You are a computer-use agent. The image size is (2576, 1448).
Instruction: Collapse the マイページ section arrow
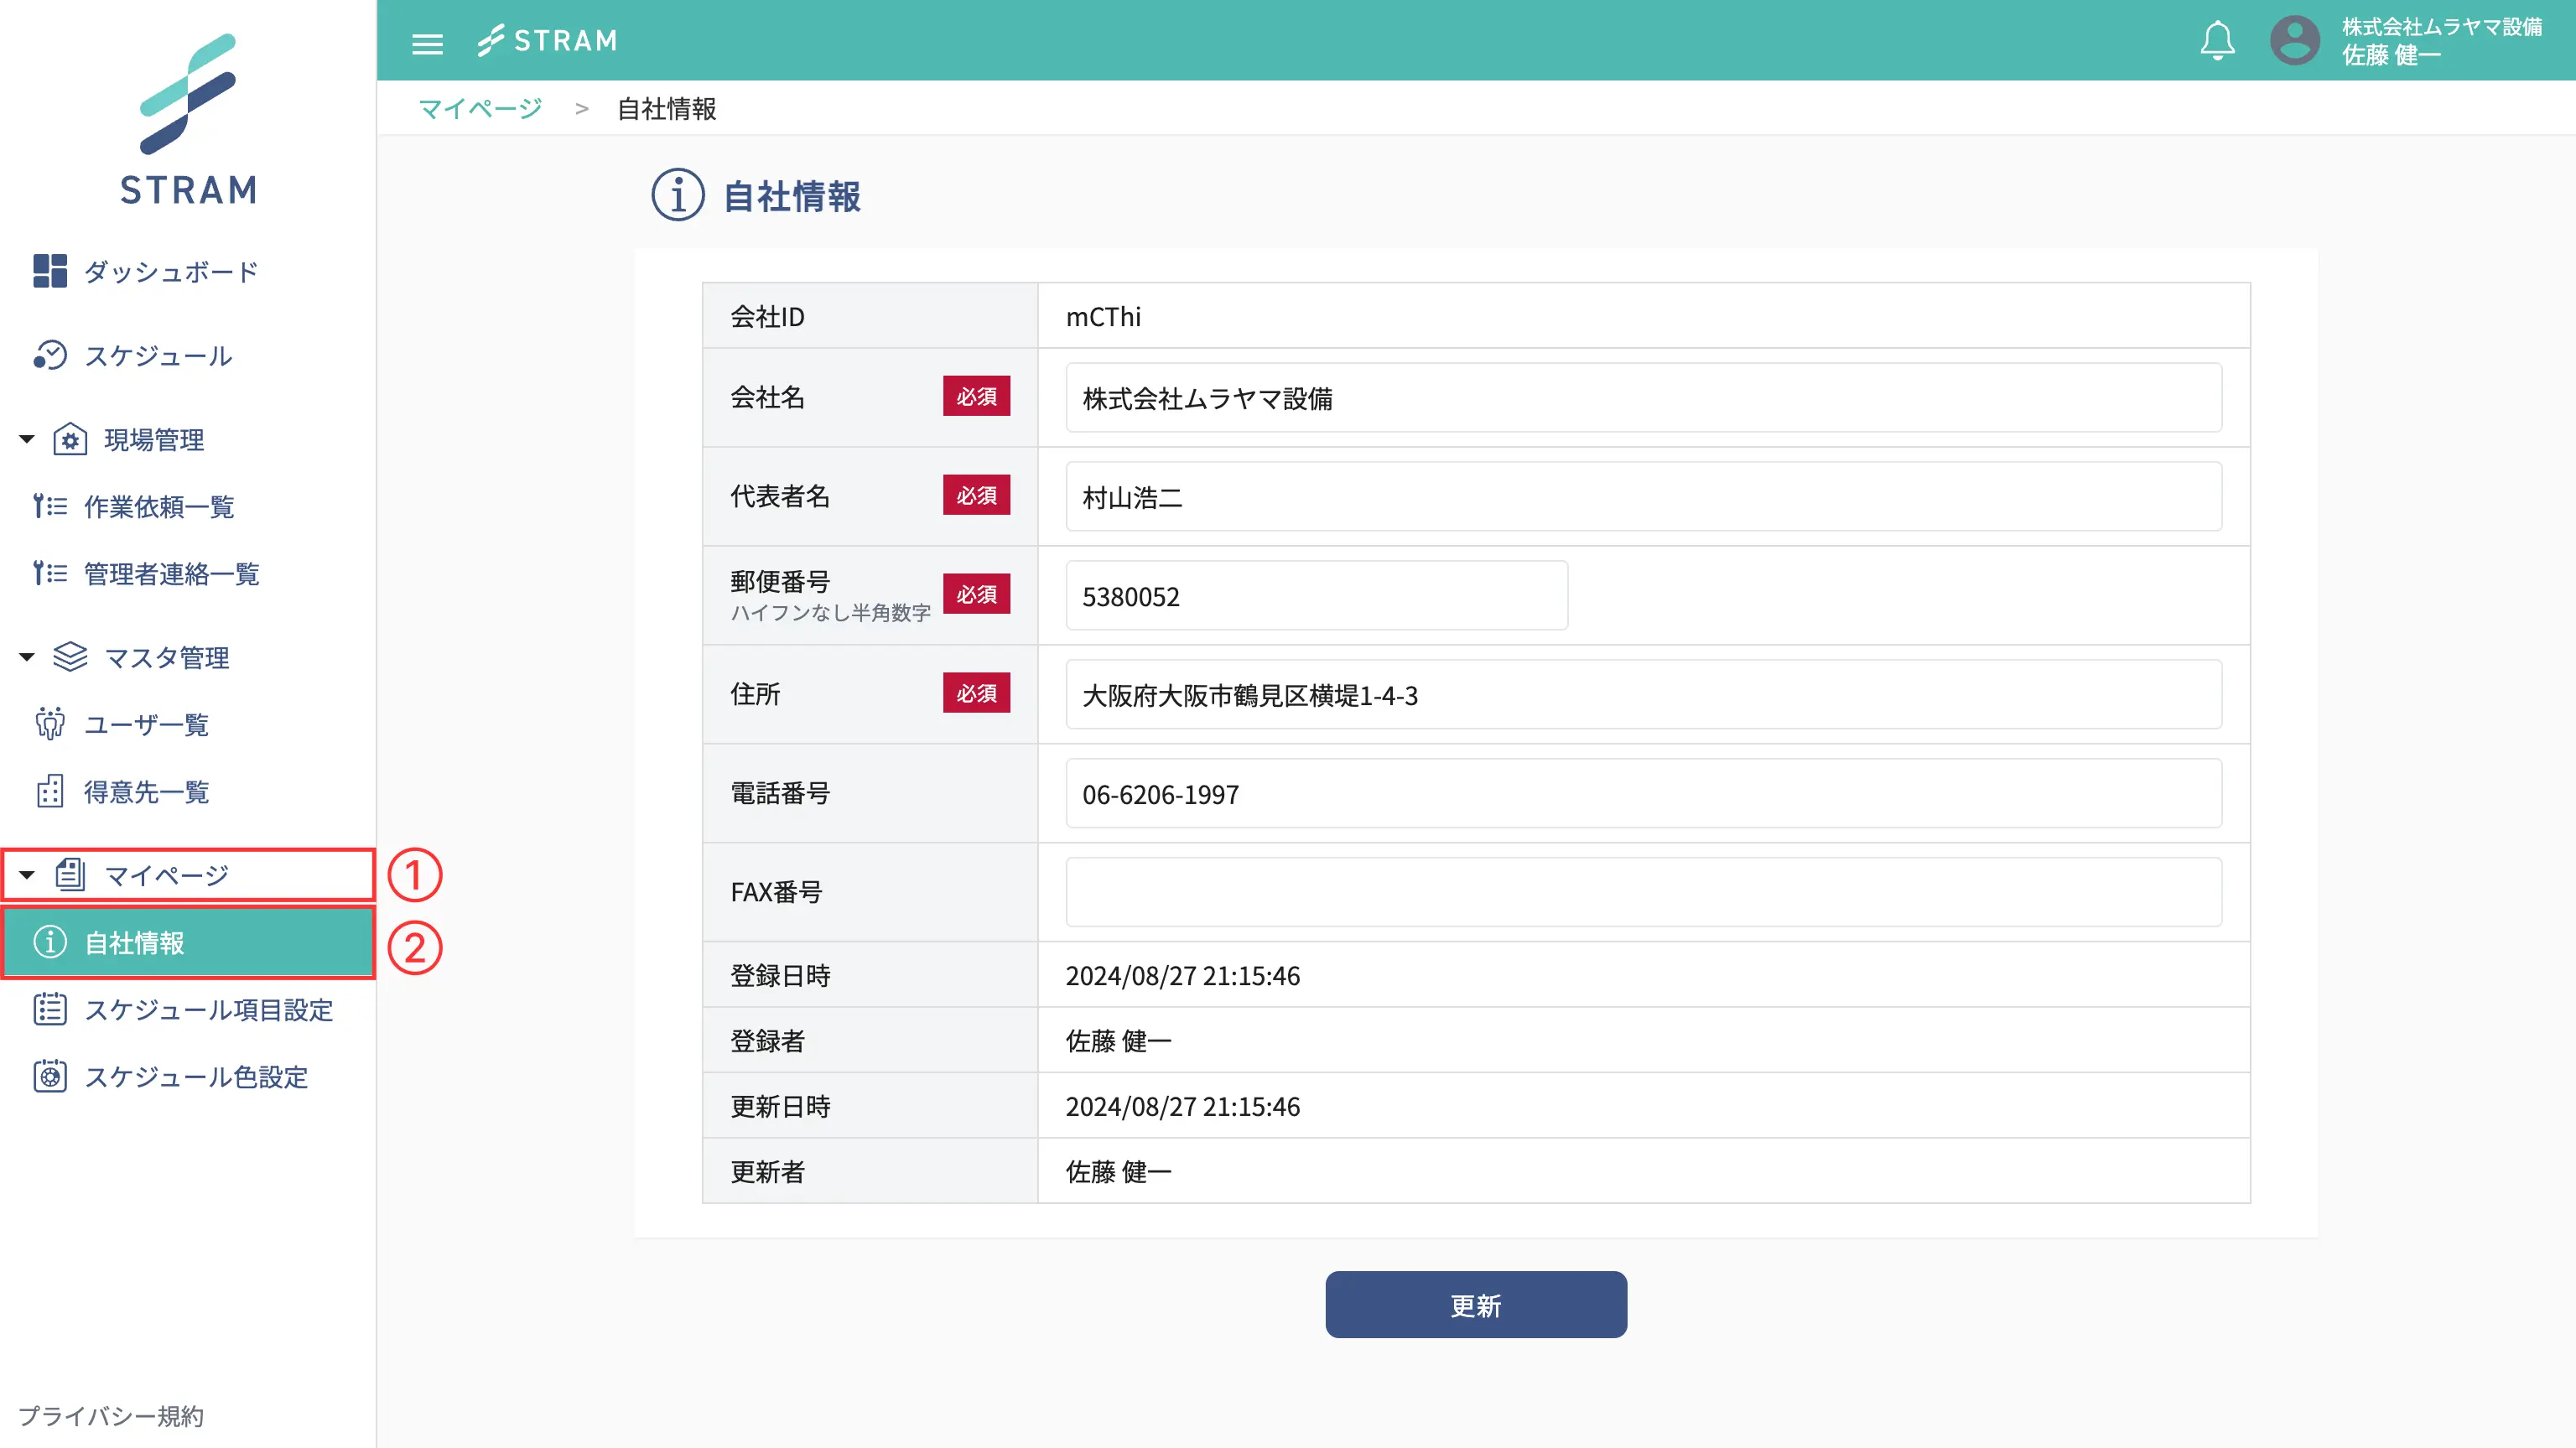point(27,875)
